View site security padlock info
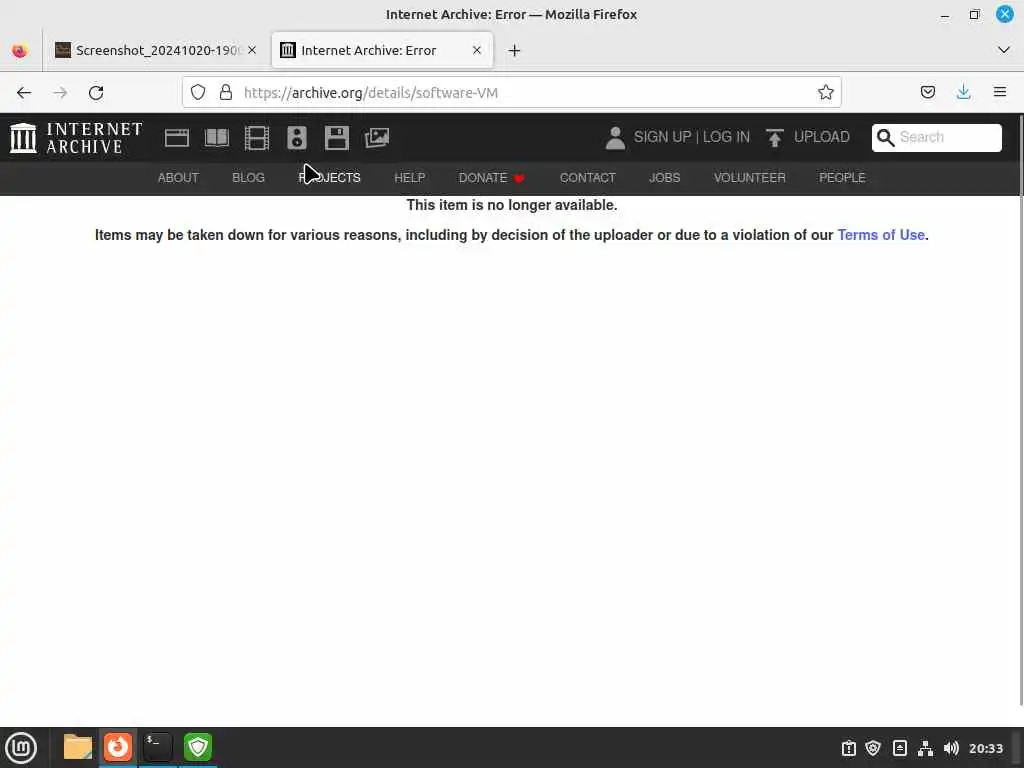This screenshot has height=768, width=1024. [x=226, y=92]
